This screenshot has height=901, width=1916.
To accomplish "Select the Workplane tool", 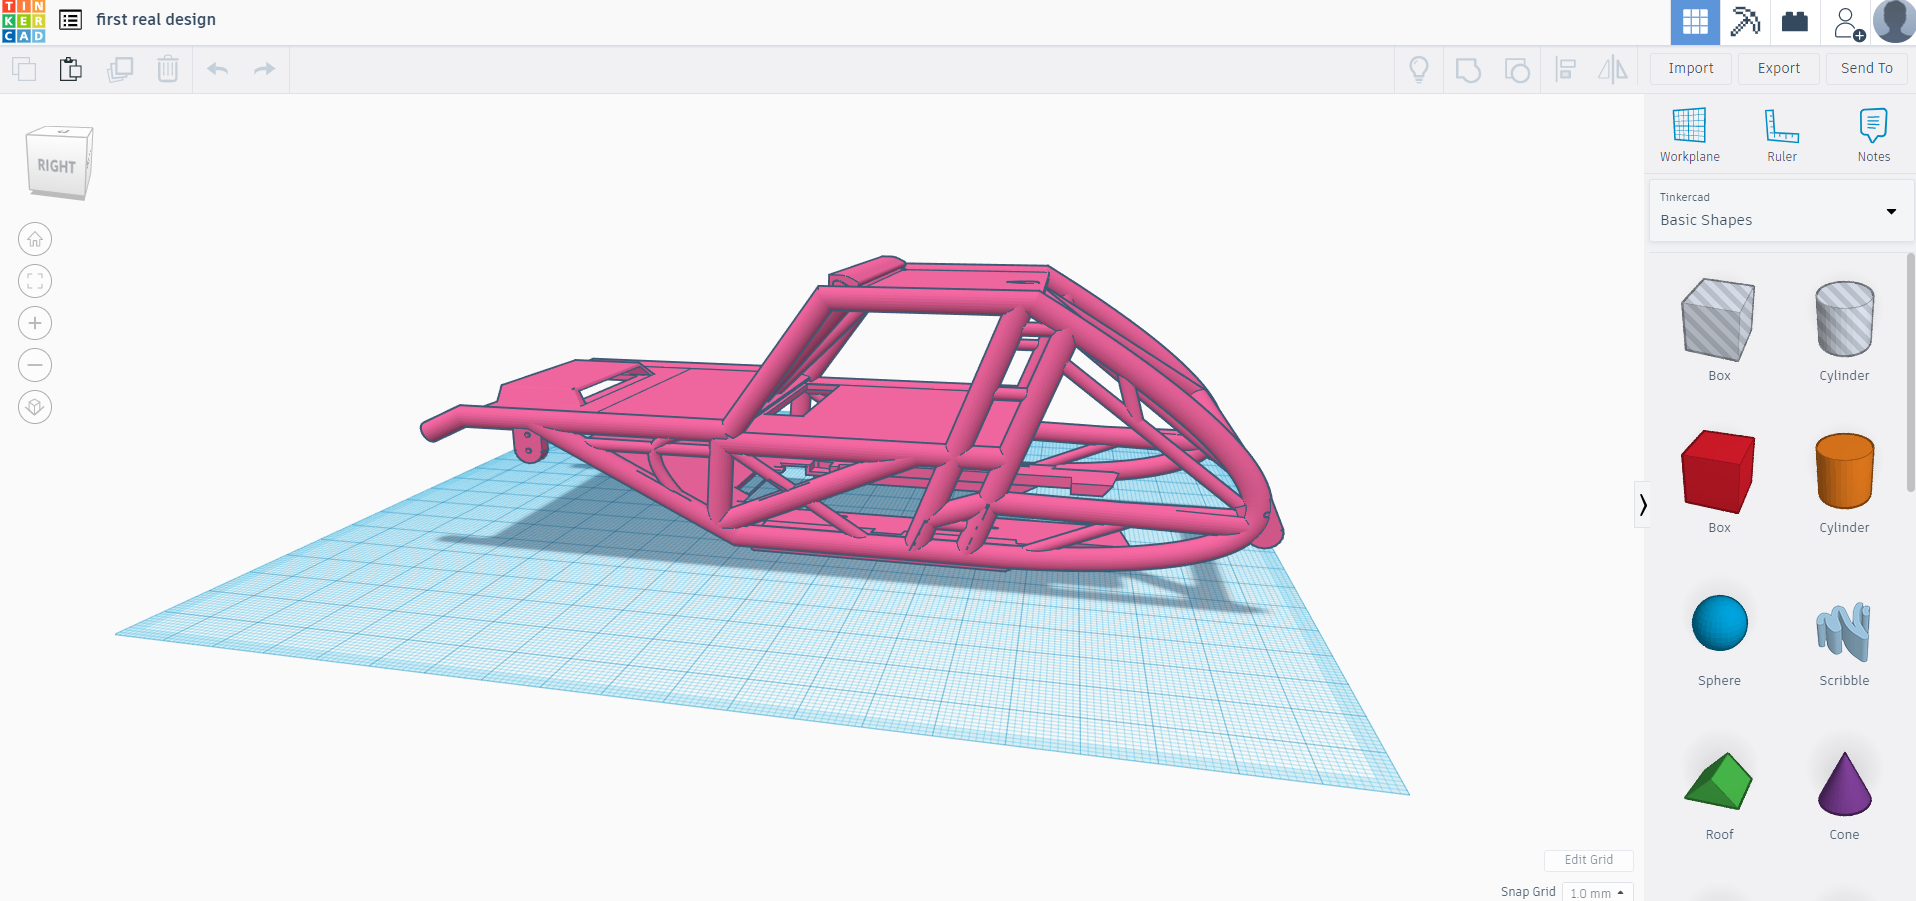I will 1690,135.
